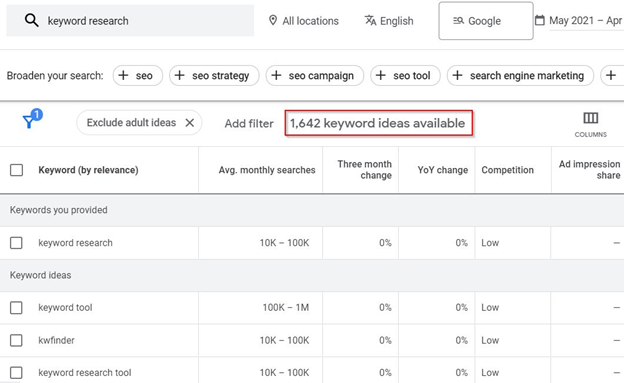This screenshot has width=624, height=383.
Task: Add 'seo tool' suggestion chip
Action: pyautogui.click(x=405, y=75)
